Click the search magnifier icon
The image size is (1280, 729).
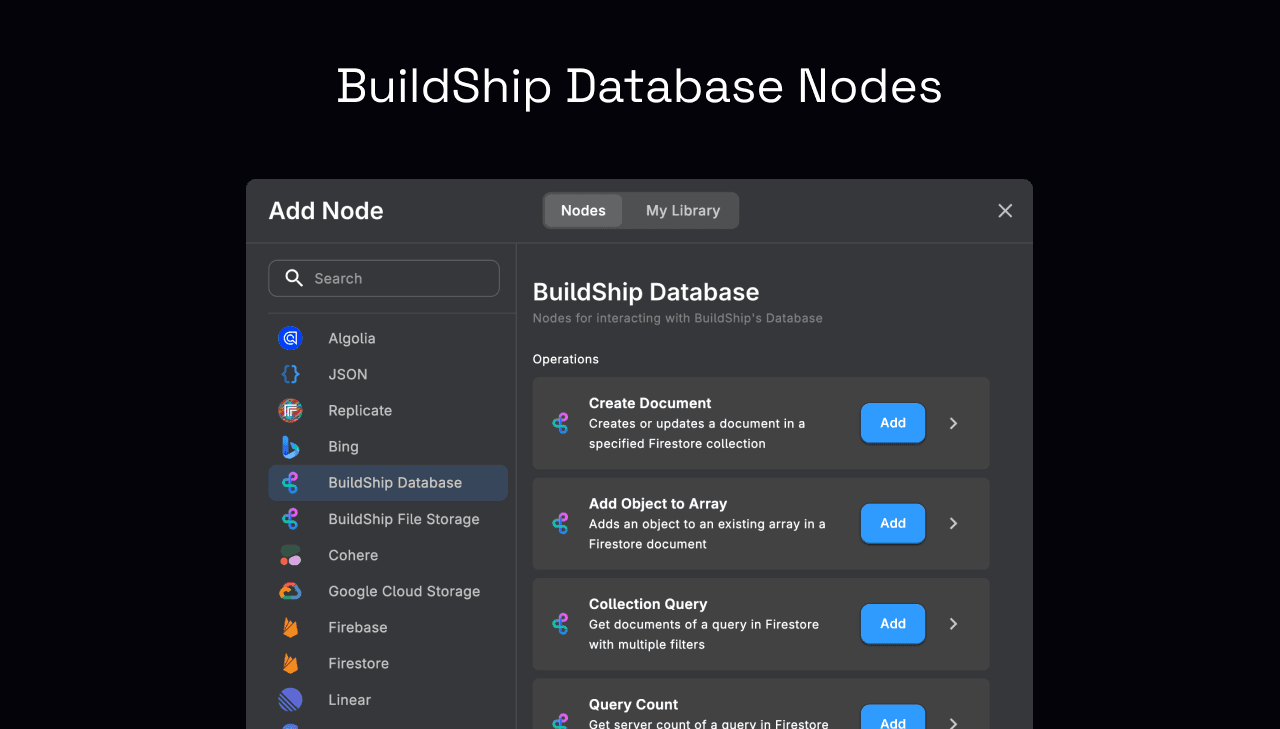[294, 277]
